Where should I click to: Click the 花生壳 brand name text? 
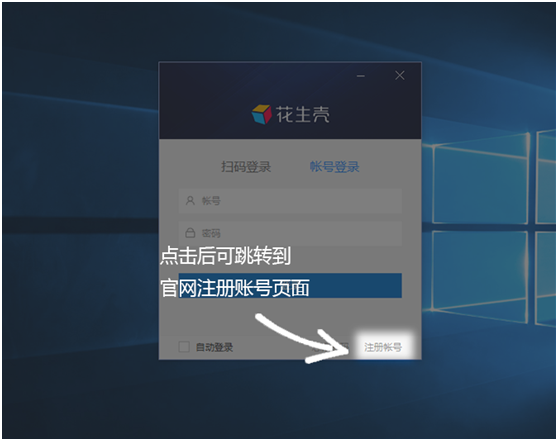click(303, 115)
